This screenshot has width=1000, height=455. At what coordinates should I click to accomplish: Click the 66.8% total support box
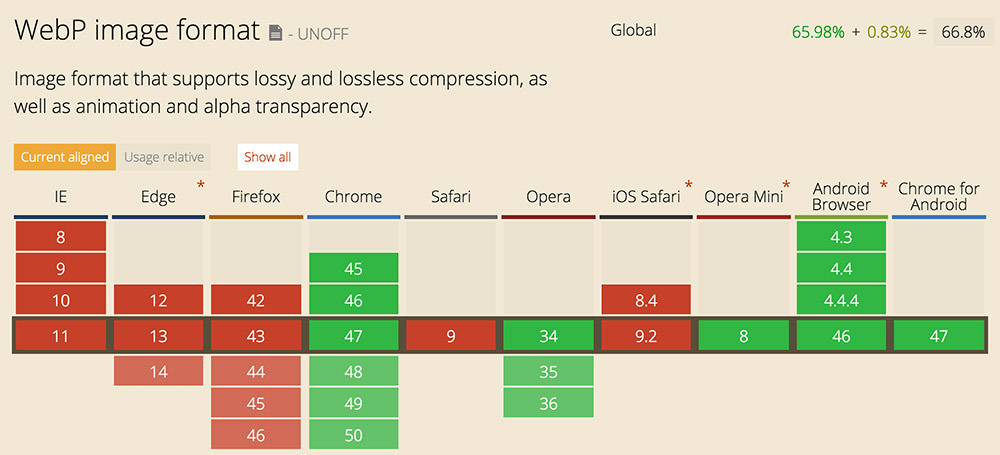(963, 33)
